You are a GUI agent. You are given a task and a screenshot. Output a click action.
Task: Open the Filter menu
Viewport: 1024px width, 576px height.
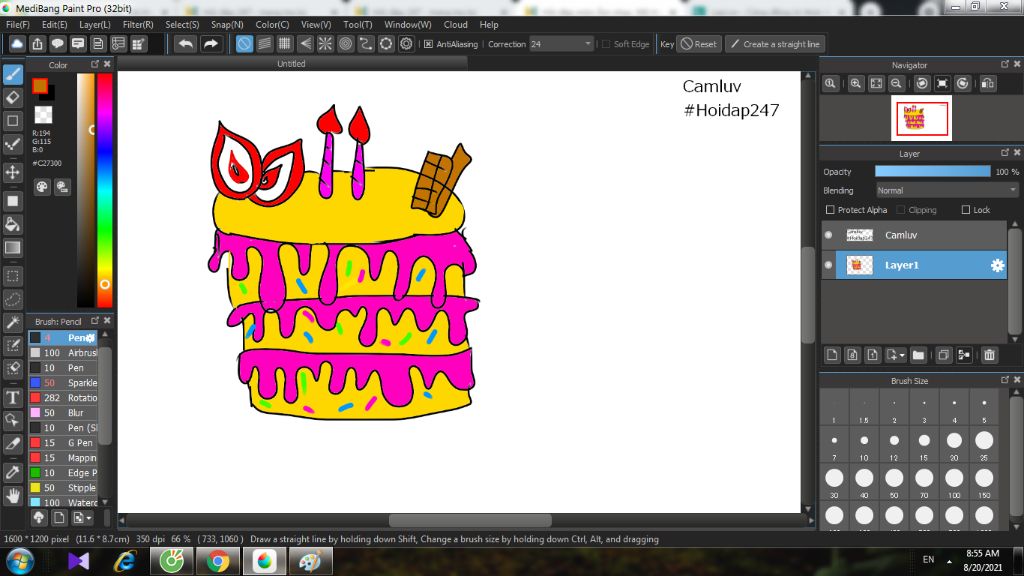[x=138, y=24]
